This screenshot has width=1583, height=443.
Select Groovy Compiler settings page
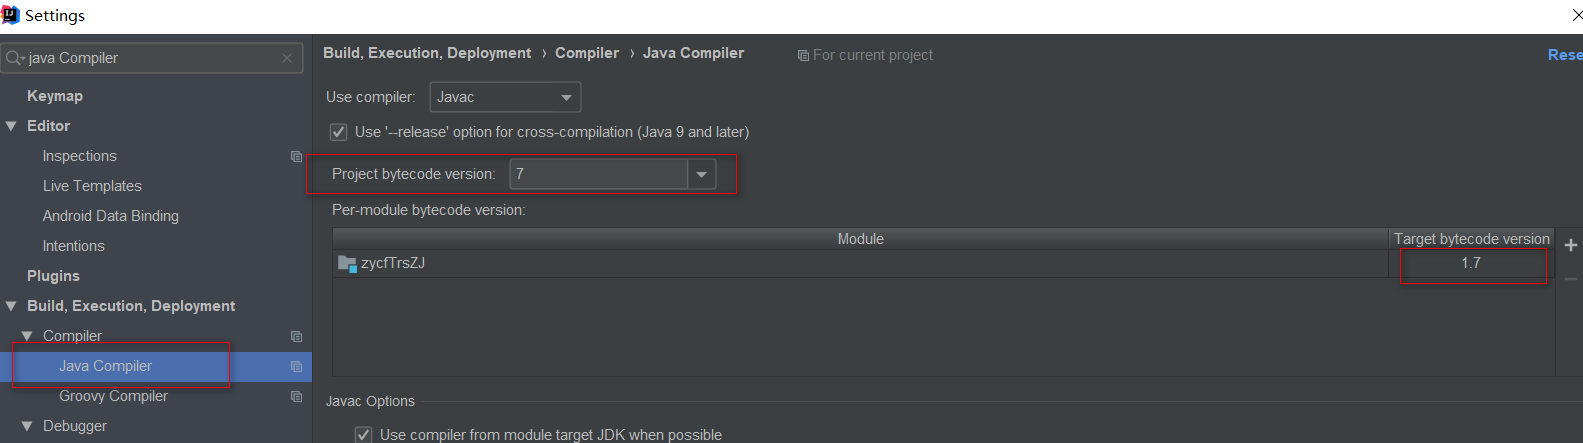click(113, 396)
